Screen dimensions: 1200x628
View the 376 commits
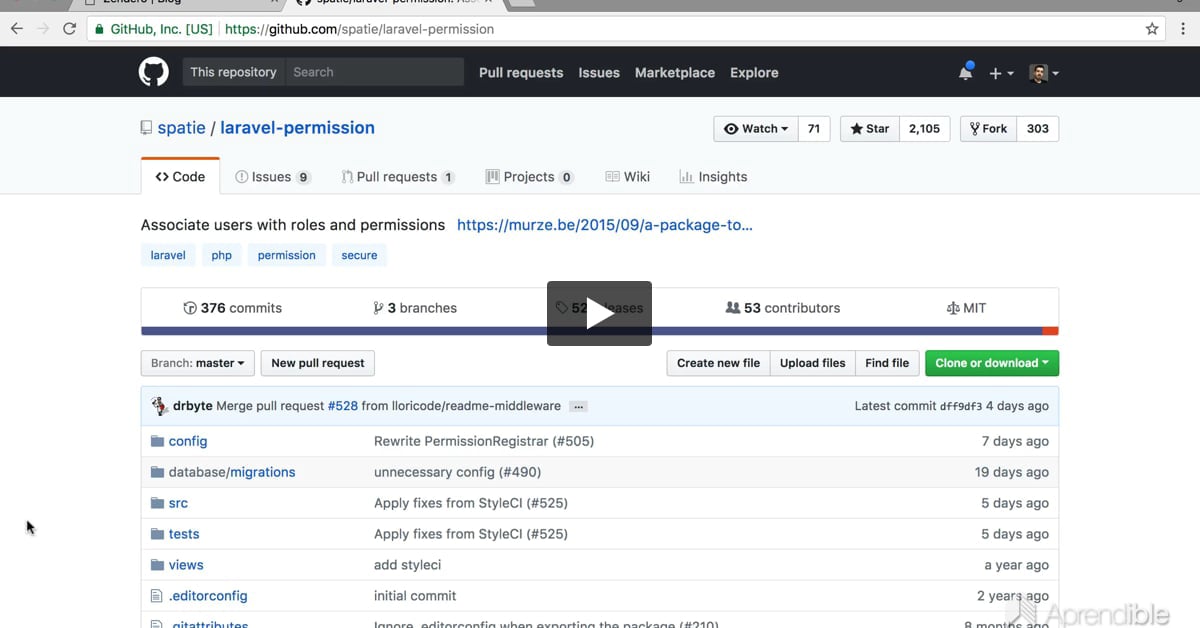coord(233,308)
